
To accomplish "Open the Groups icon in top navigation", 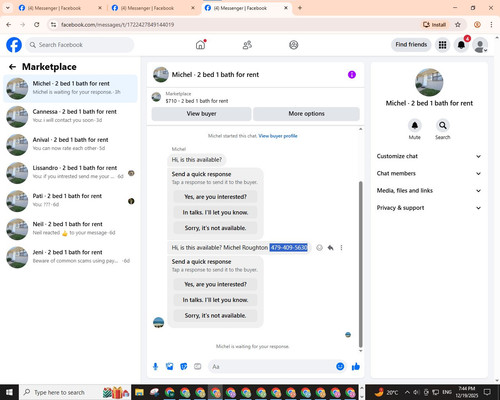I will (x=294, y=45).
